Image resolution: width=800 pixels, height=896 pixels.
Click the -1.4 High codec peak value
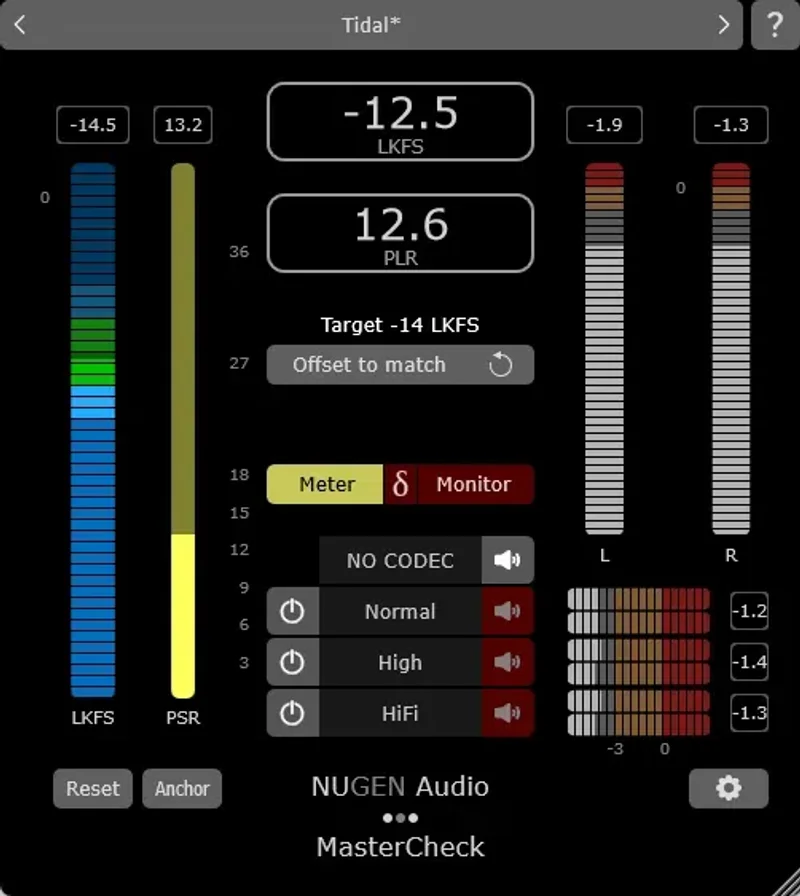click(749, 662)
